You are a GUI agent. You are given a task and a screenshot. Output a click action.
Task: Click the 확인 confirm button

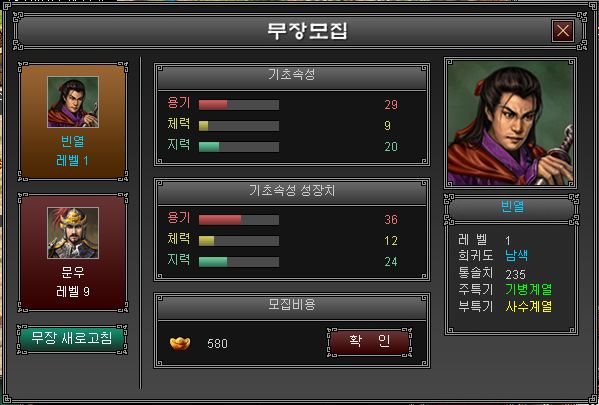point(369,342)
